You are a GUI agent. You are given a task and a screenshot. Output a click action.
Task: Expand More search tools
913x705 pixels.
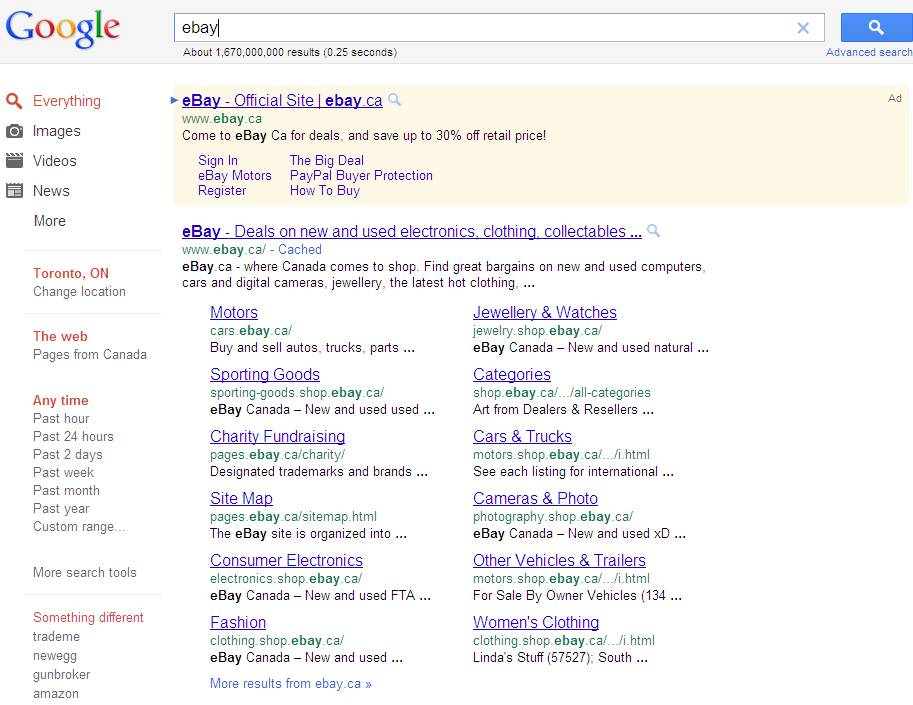coord(84,572)
